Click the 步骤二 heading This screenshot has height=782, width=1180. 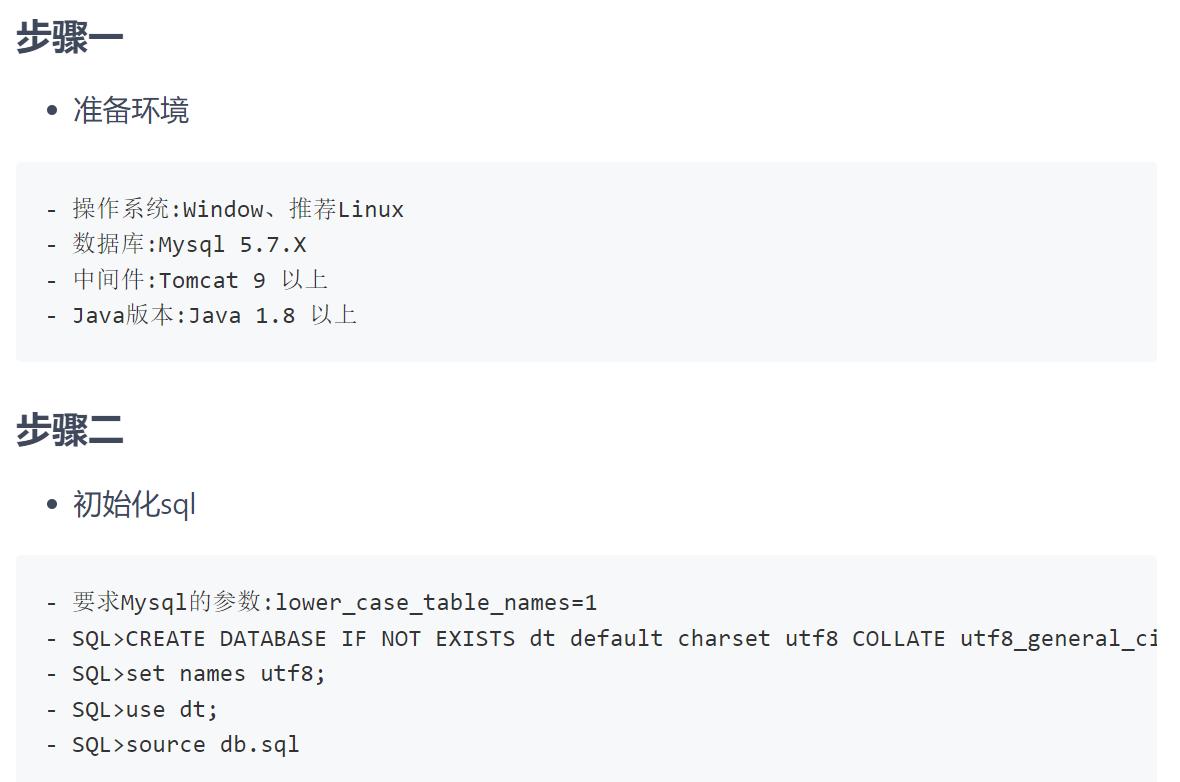click(69, 431)
